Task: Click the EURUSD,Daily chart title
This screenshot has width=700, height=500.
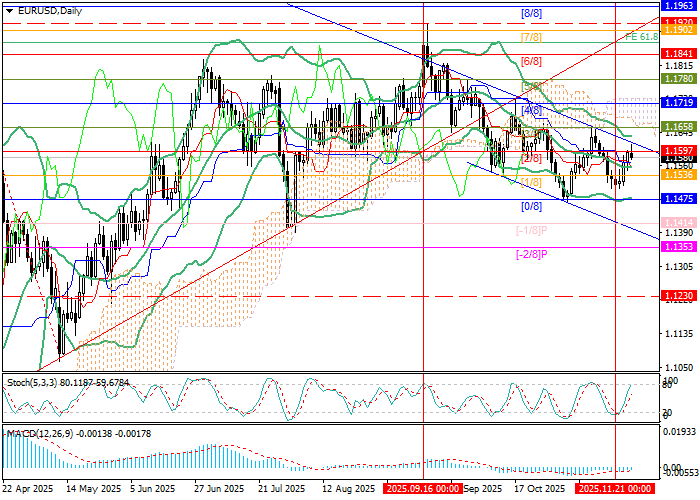Action: tap(50, 11)
